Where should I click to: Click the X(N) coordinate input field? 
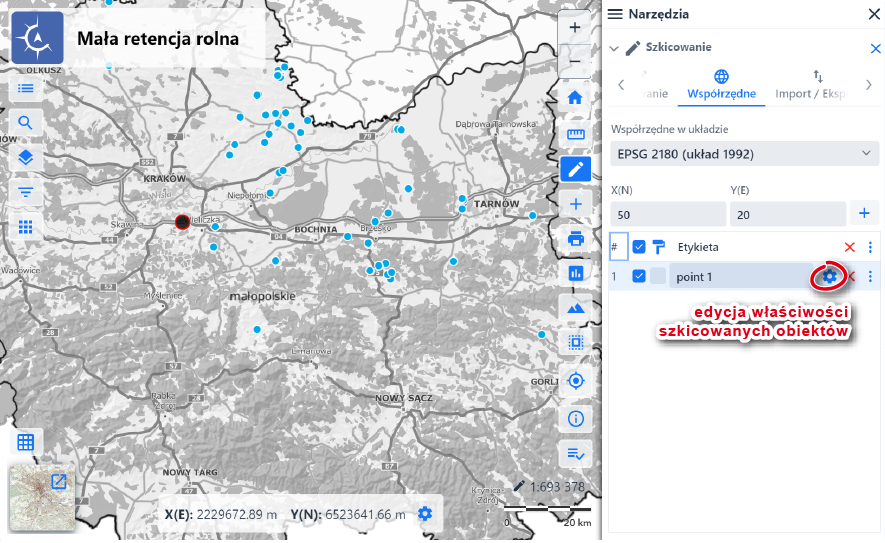point(667,214)
